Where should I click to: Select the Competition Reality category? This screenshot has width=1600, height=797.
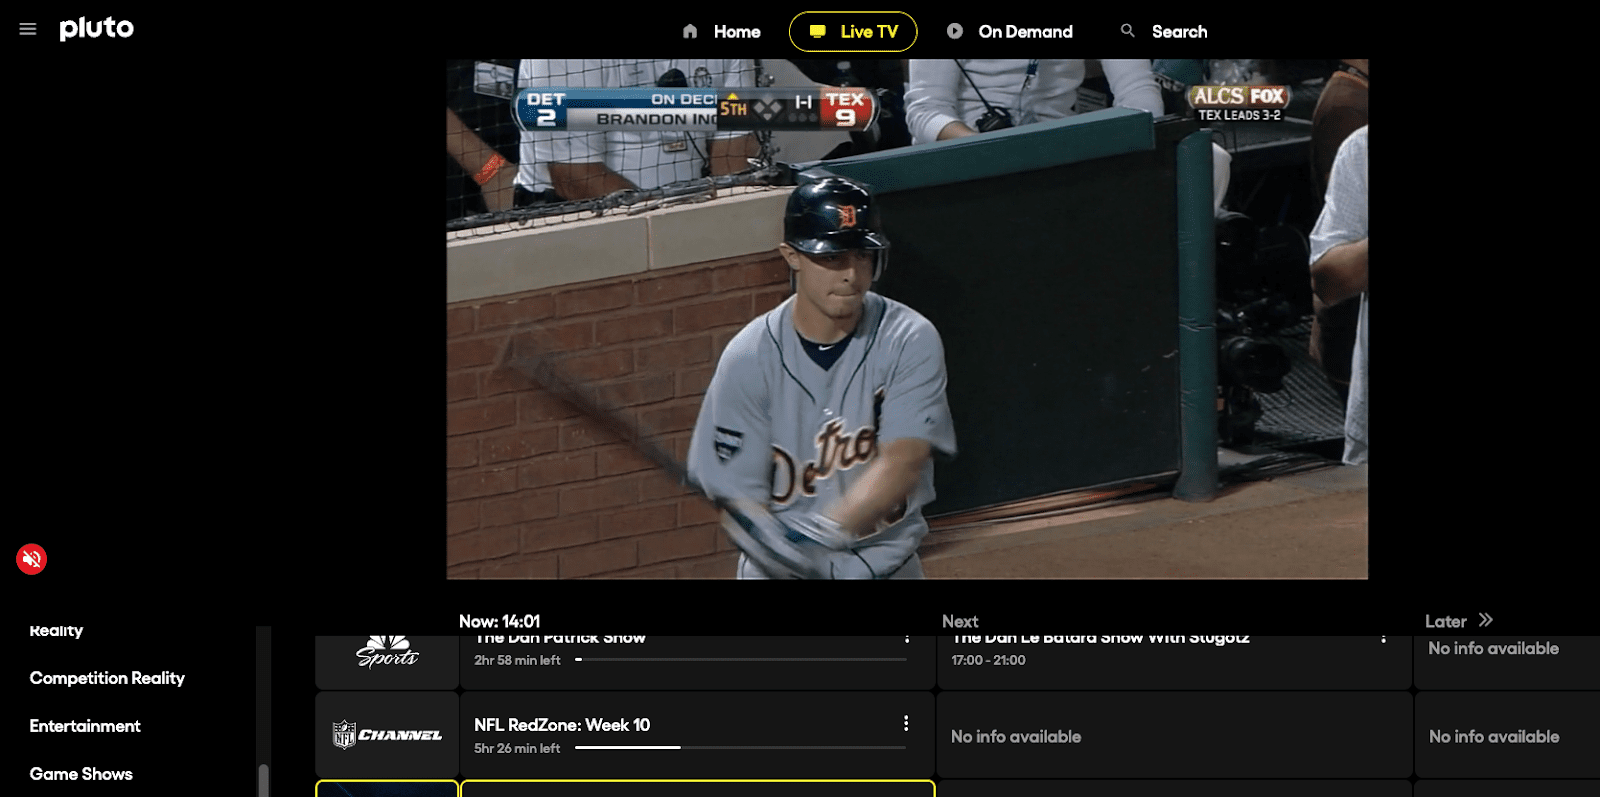[x=107, y=678]
